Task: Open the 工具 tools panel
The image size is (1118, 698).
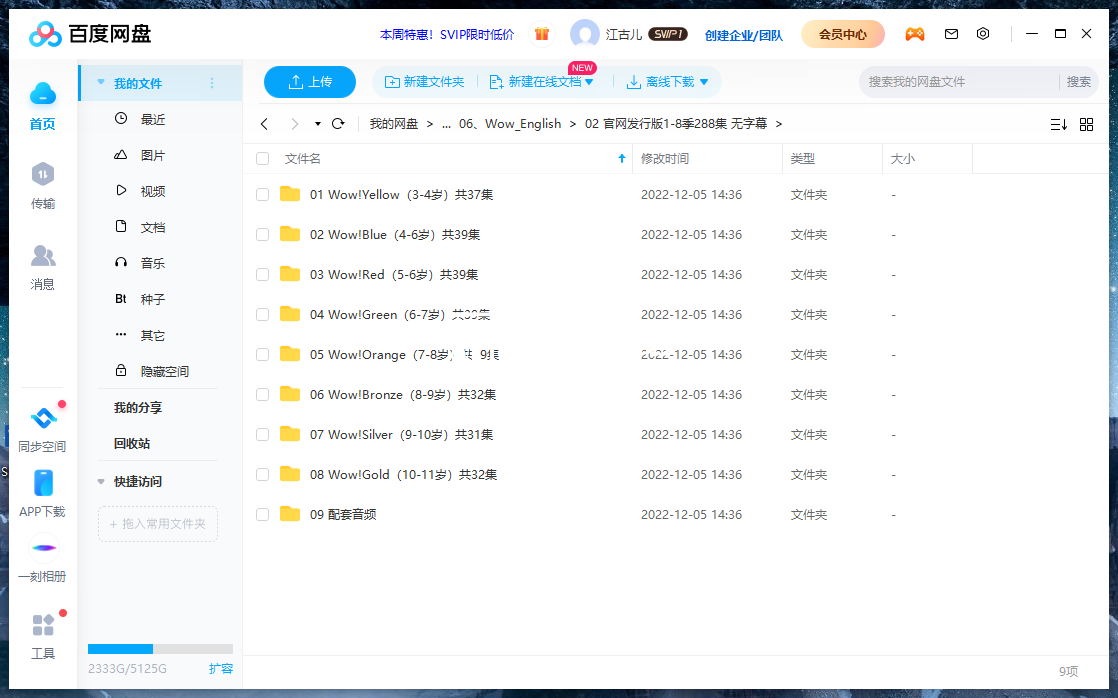Action: click(43, 635)
